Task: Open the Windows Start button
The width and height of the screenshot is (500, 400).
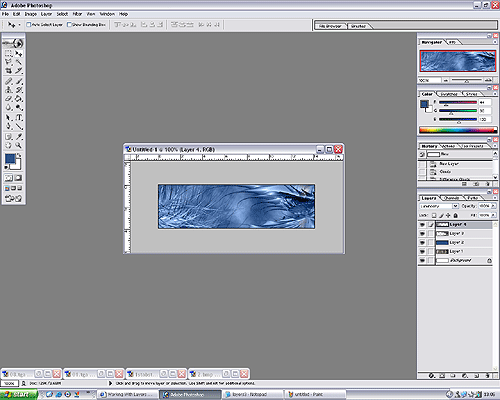Action: [x=19, y=395]
